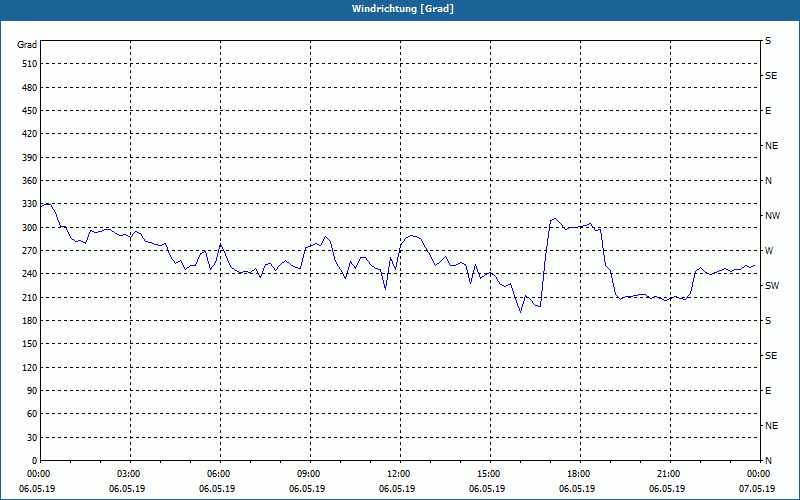
Task: Select the '480' y-axis value
Action: coord(30,87)
